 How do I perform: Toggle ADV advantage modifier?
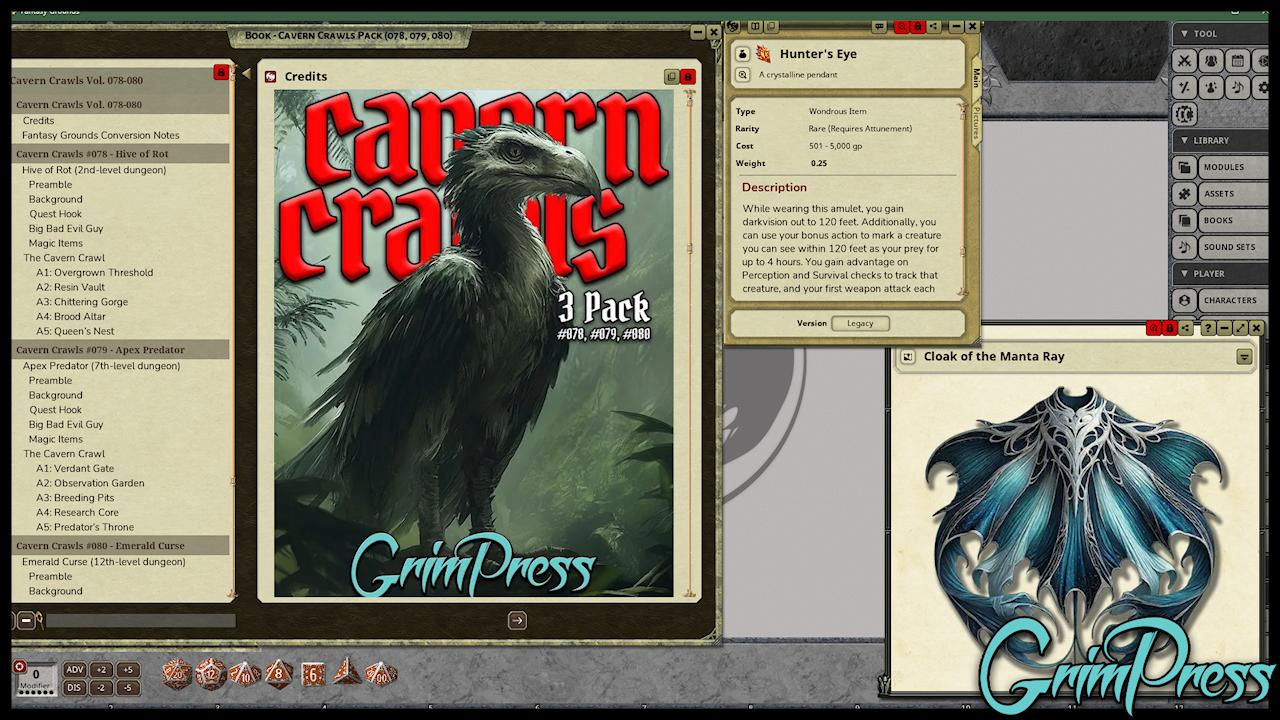75,670
